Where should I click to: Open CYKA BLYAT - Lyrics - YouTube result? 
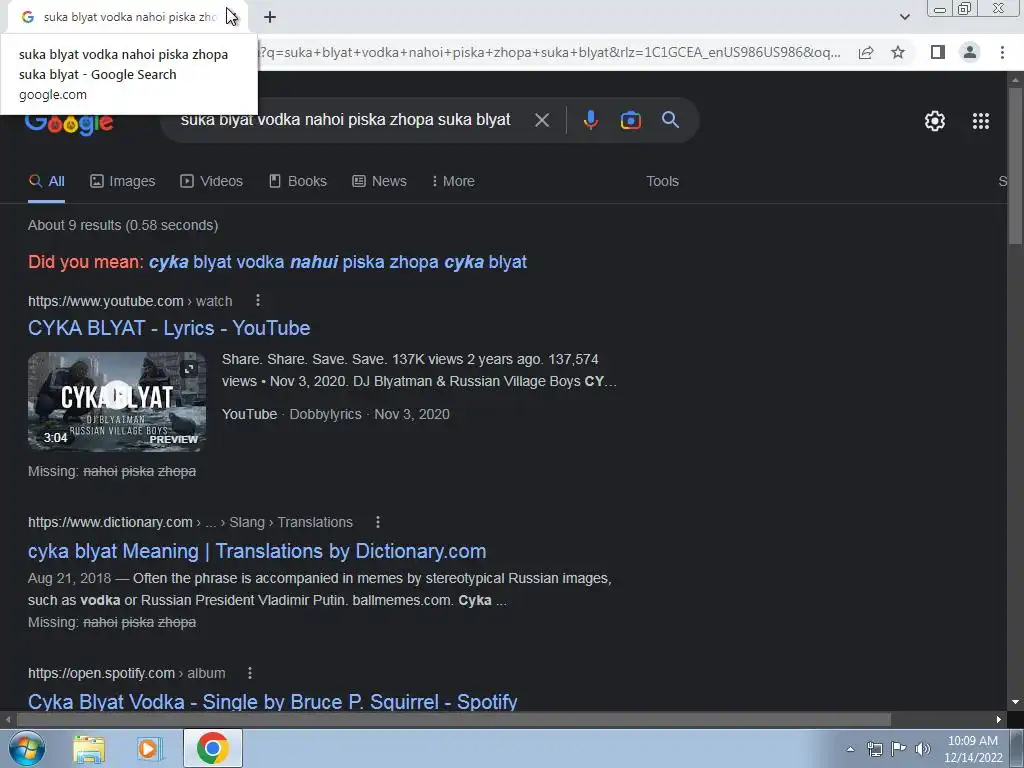click(x=169, y=328)
